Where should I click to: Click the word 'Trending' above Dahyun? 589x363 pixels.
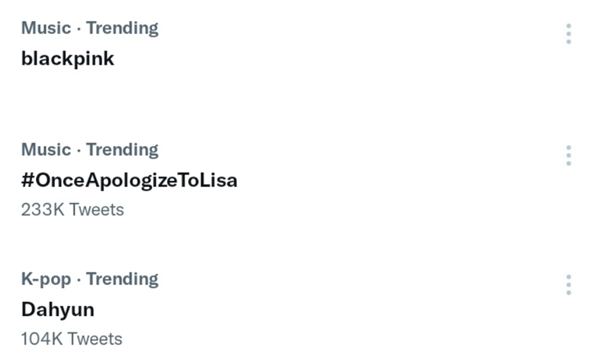pyautogui.click(x=122, y=280)
